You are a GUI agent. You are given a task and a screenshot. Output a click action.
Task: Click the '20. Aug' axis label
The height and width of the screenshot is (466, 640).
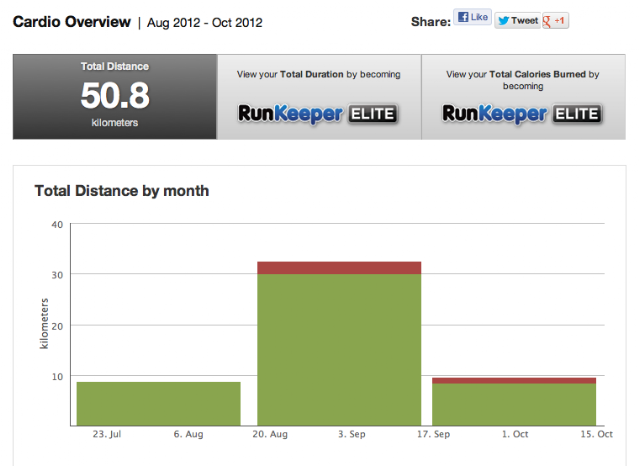click(x=270, y=434)
